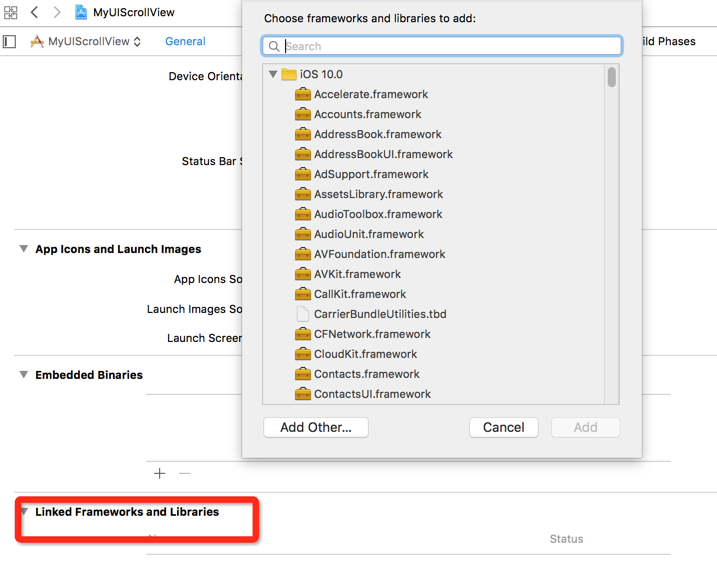Cancel the framework chooser dialog
Viewport: 717px width, 565px height.
(x=503, y=427)
